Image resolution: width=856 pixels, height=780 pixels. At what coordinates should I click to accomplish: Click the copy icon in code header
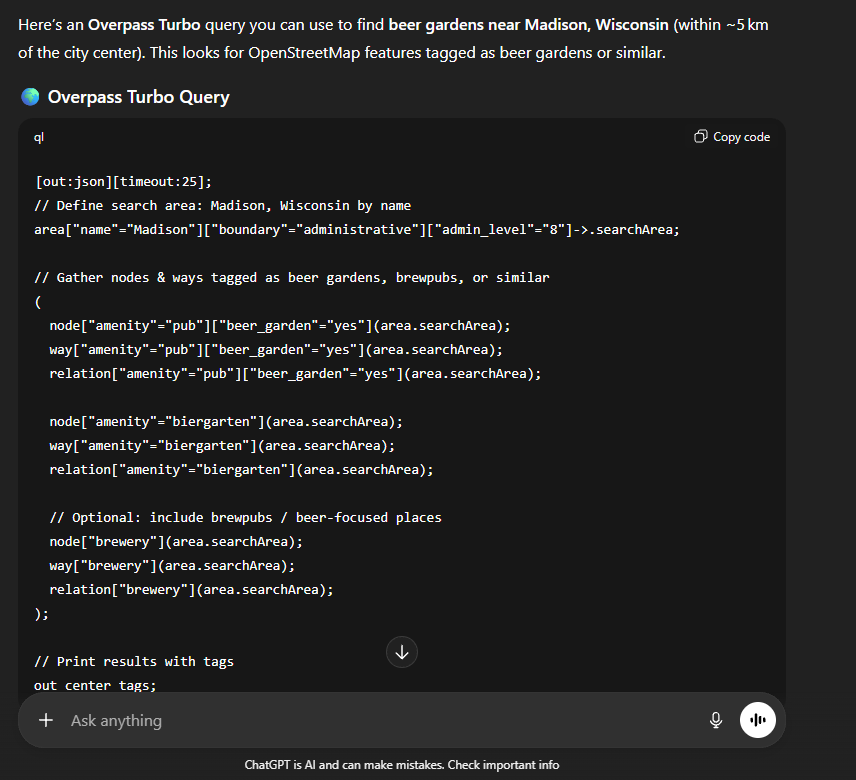(x=701, y=137)
